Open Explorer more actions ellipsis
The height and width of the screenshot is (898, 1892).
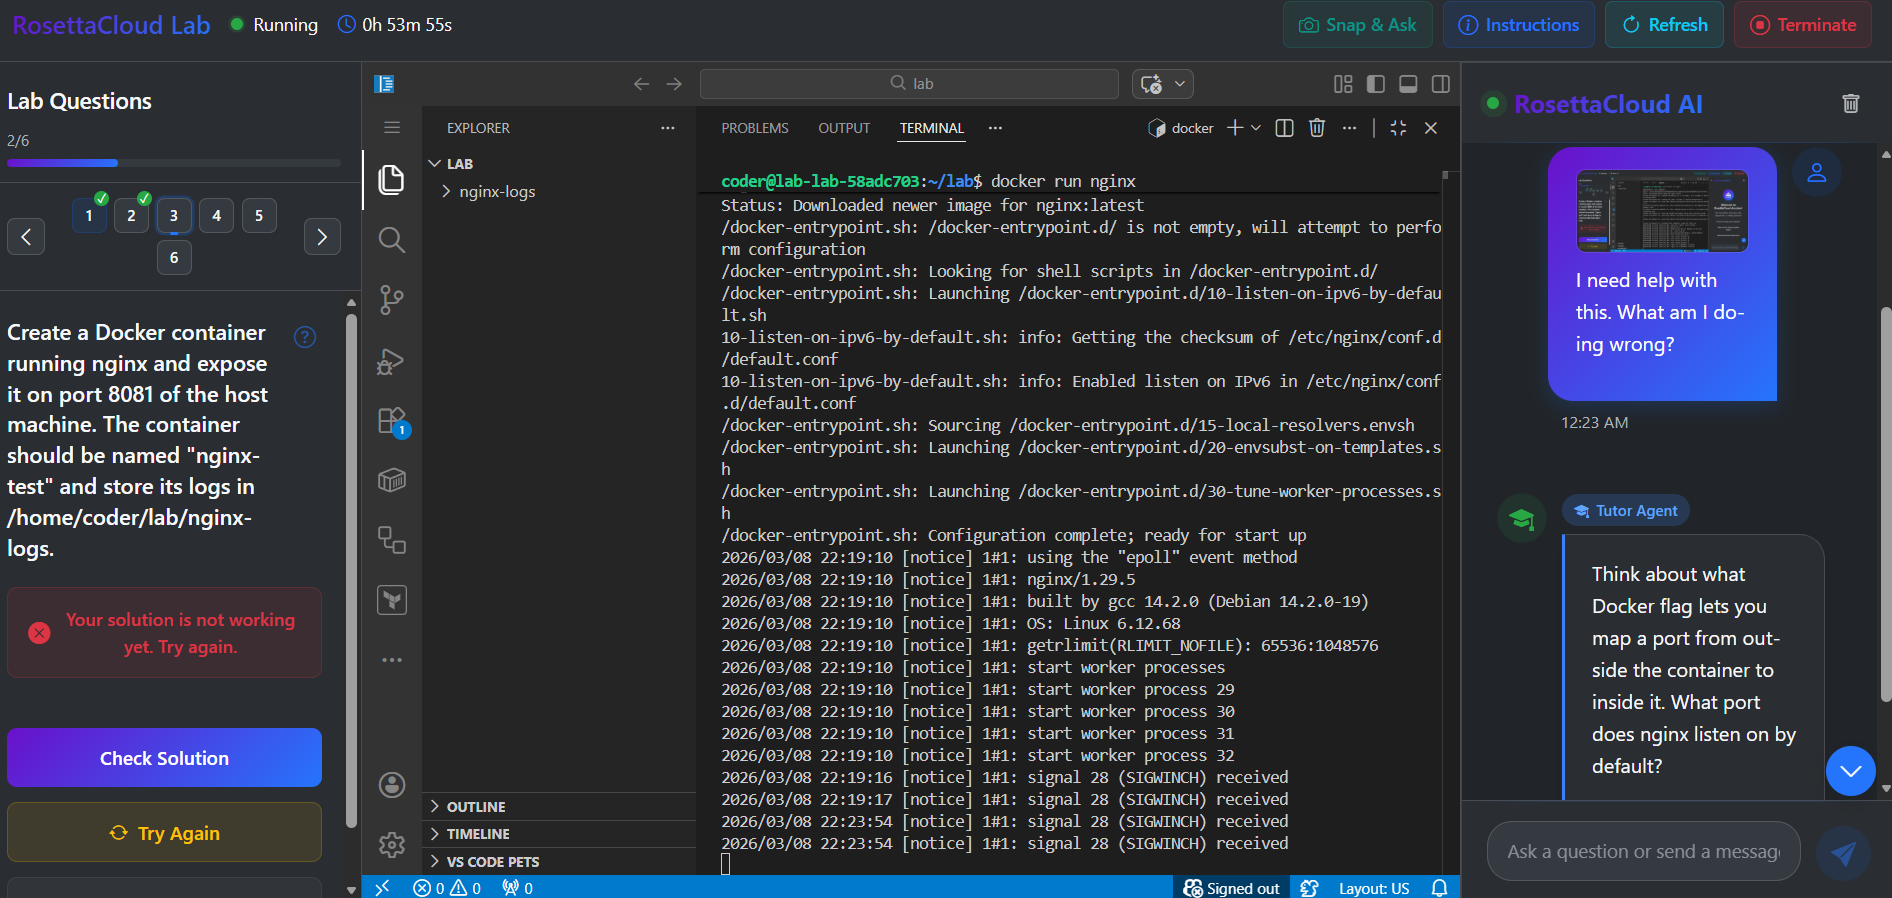[668, 128]
